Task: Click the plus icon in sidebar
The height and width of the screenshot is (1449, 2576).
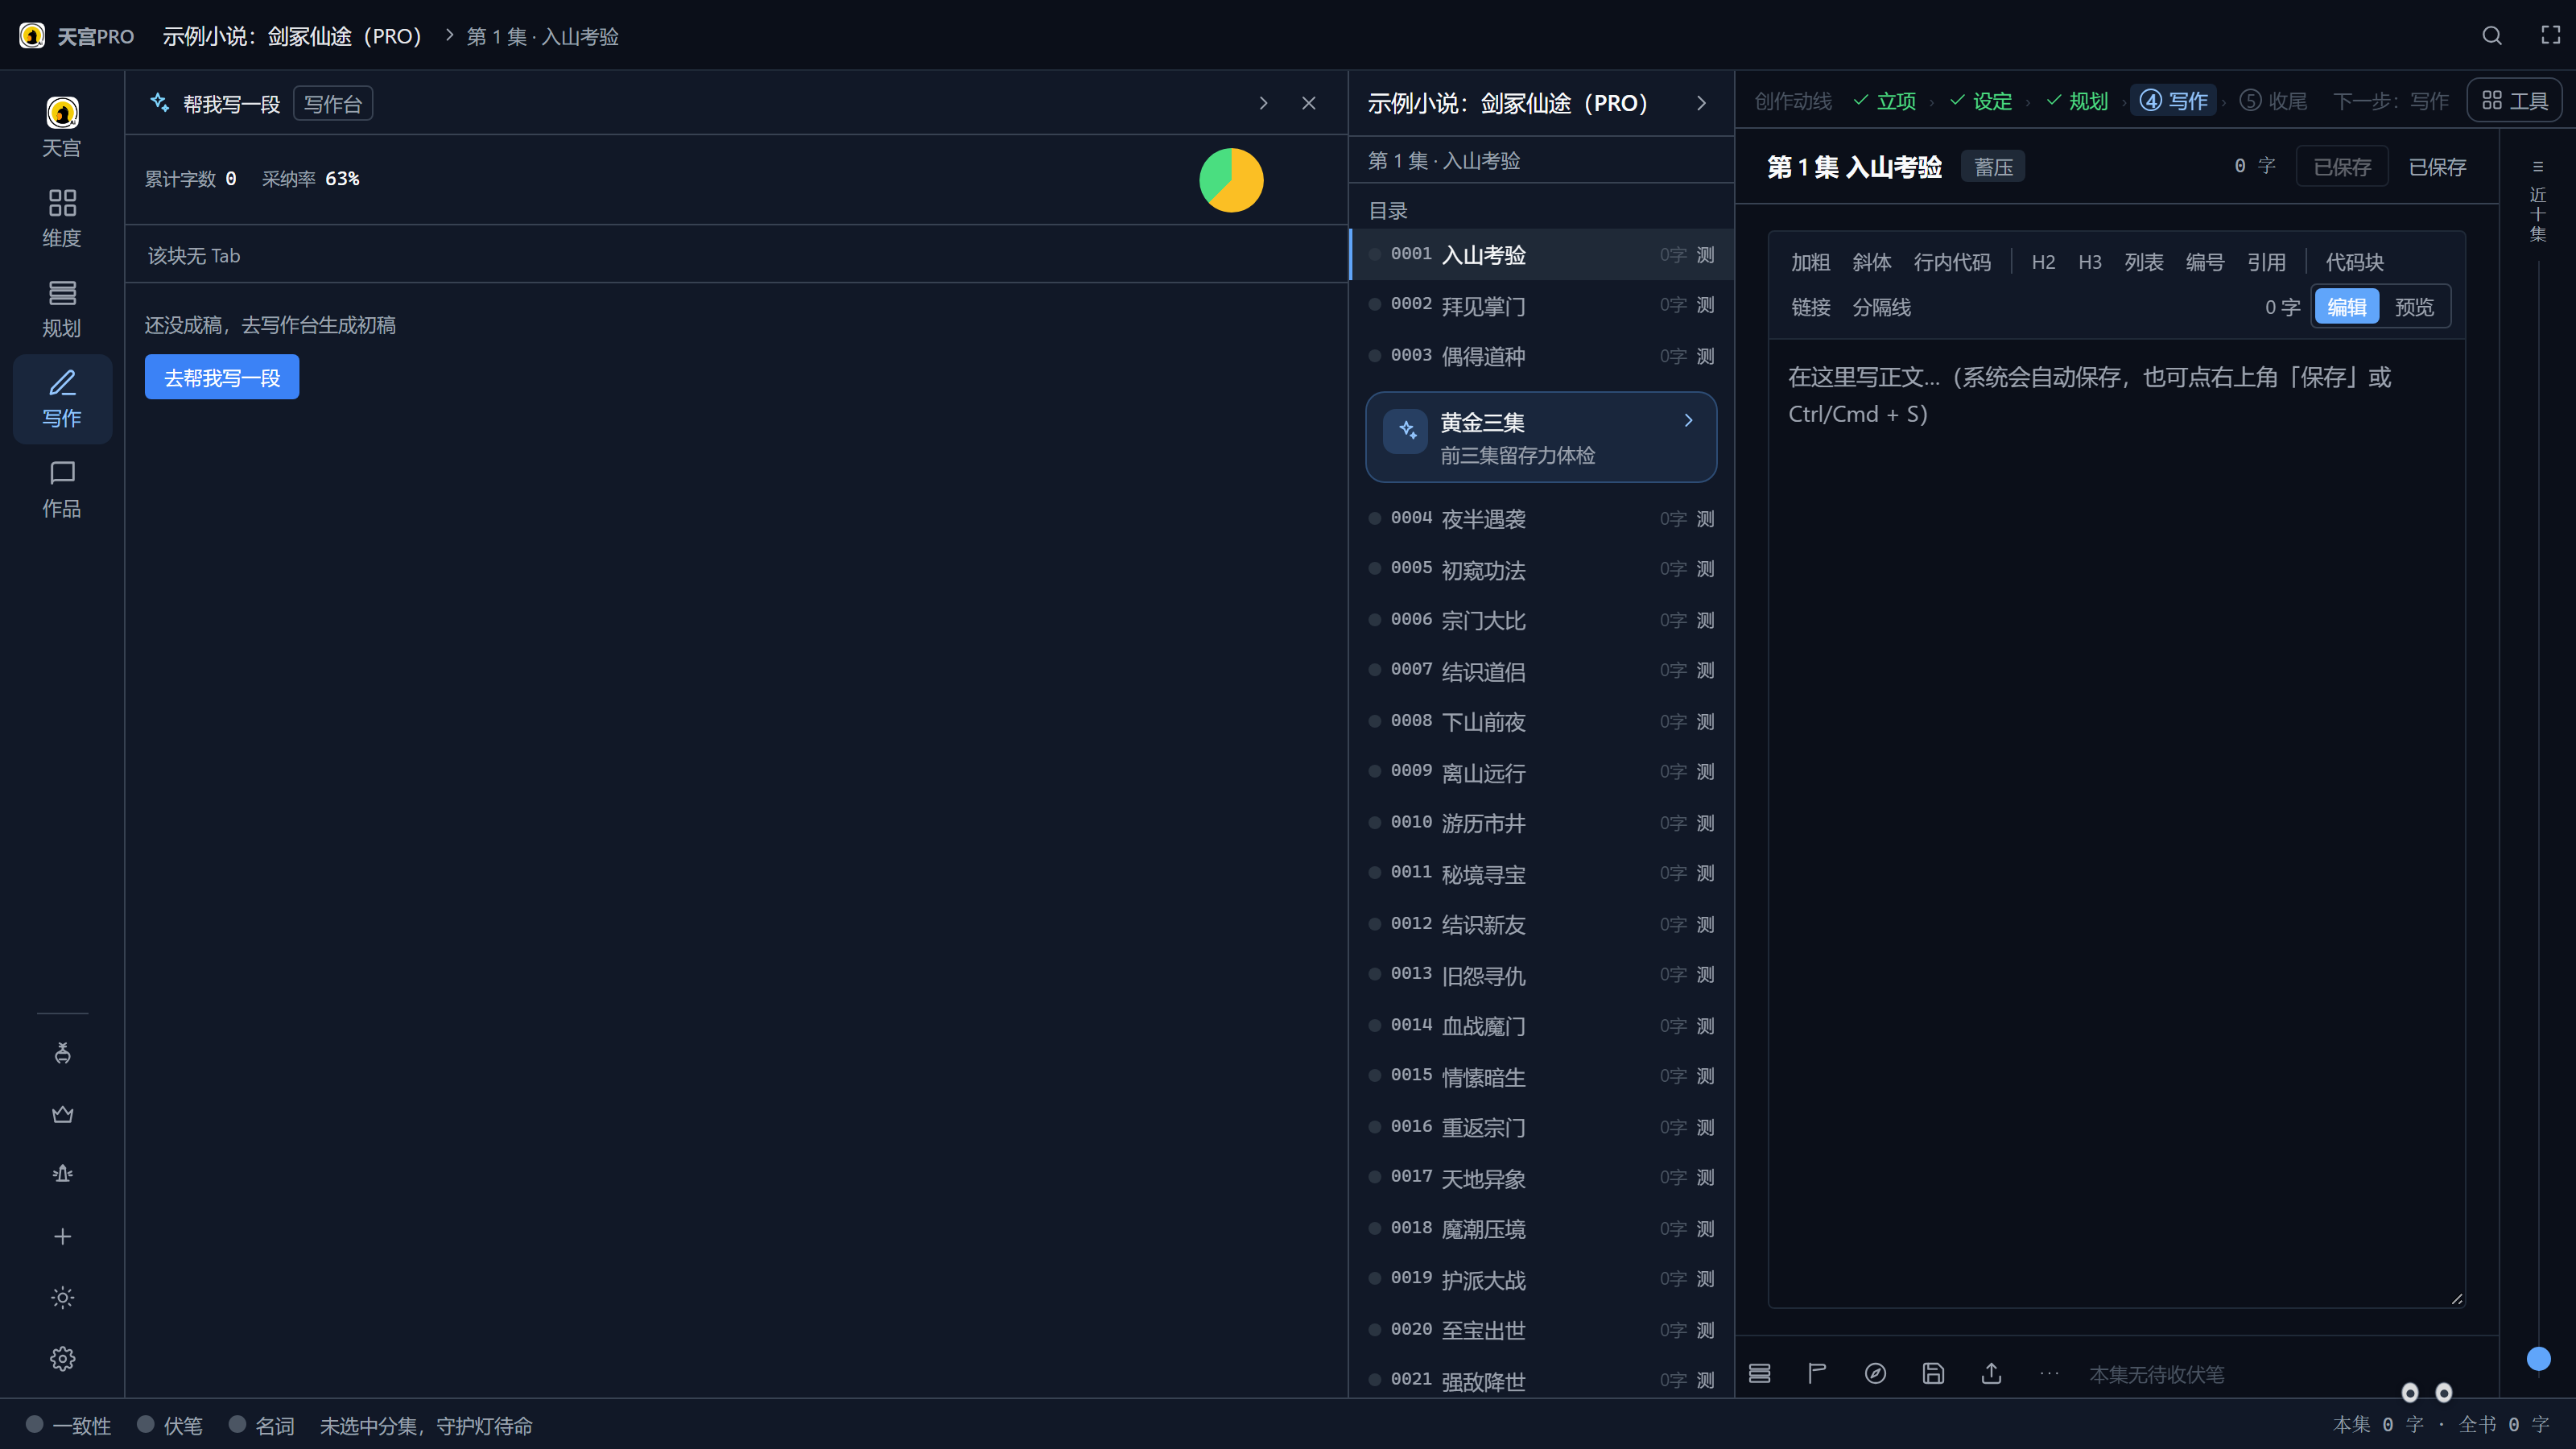Action: tap(62, 1236)
